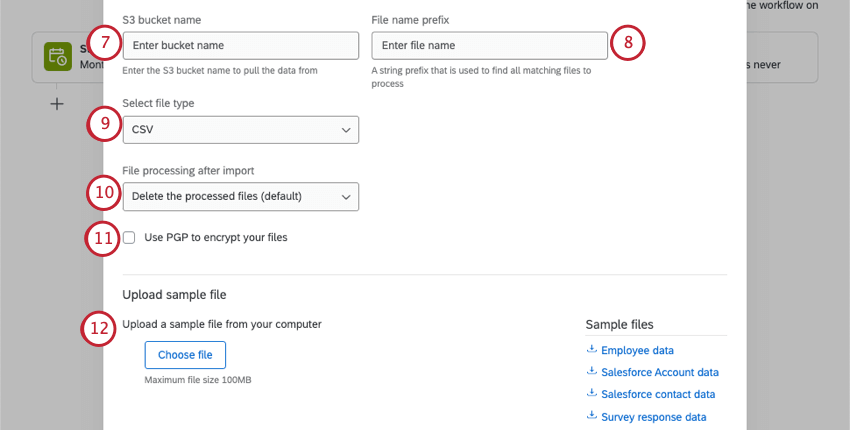Click into the File name prefix field
Viewport: 850px width, 430px height.
(489, 46)
